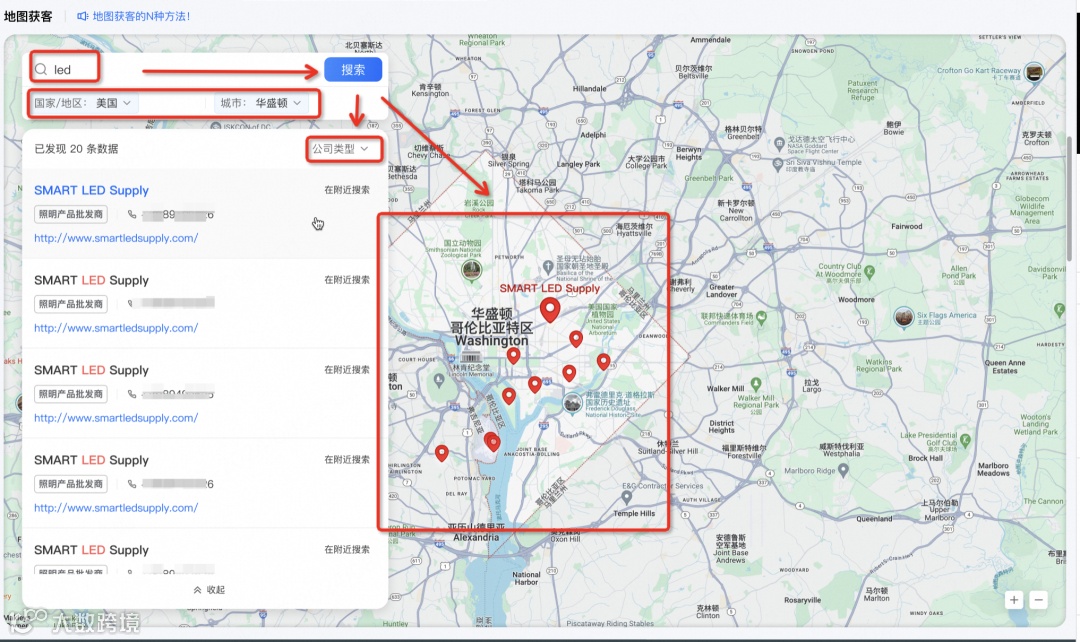Image resolution: width=1080 pixels, height=642 pixels.
Task: Click the Alexandria city label on map
Action: 476,537
